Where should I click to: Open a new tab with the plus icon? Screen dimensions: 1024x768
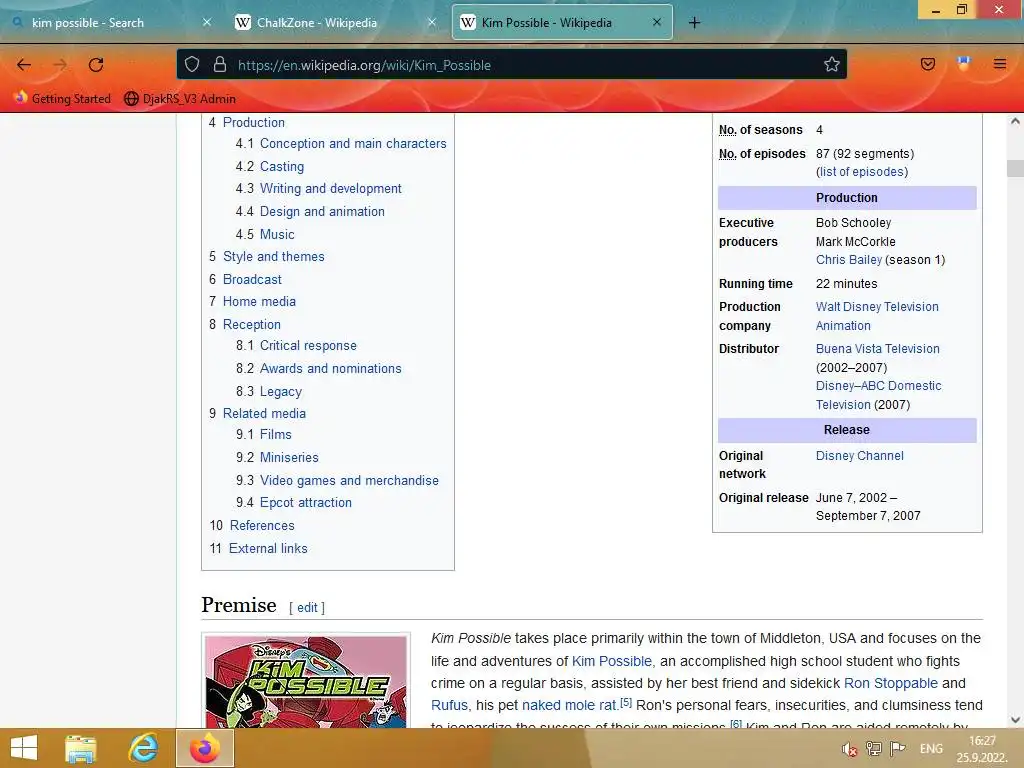pyautogui.click(x=694, y=23)
